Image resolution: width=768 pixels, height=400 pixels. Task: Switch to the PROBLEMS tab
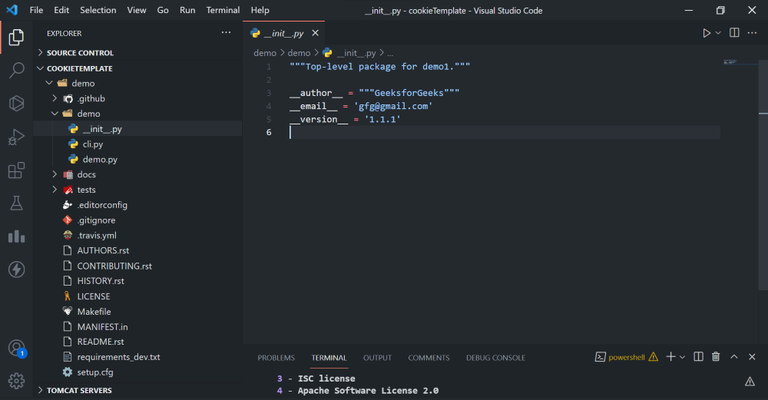coord(276,357)
